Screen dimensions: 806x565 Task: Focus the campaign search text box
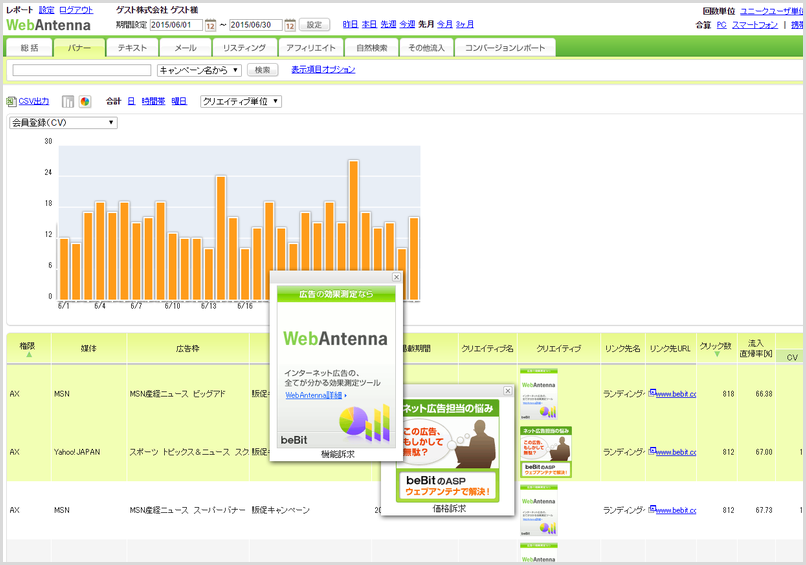point(82,70)
